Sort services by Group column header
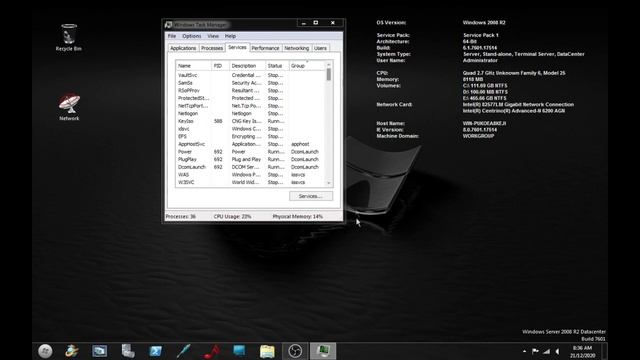 pos(307,66)
